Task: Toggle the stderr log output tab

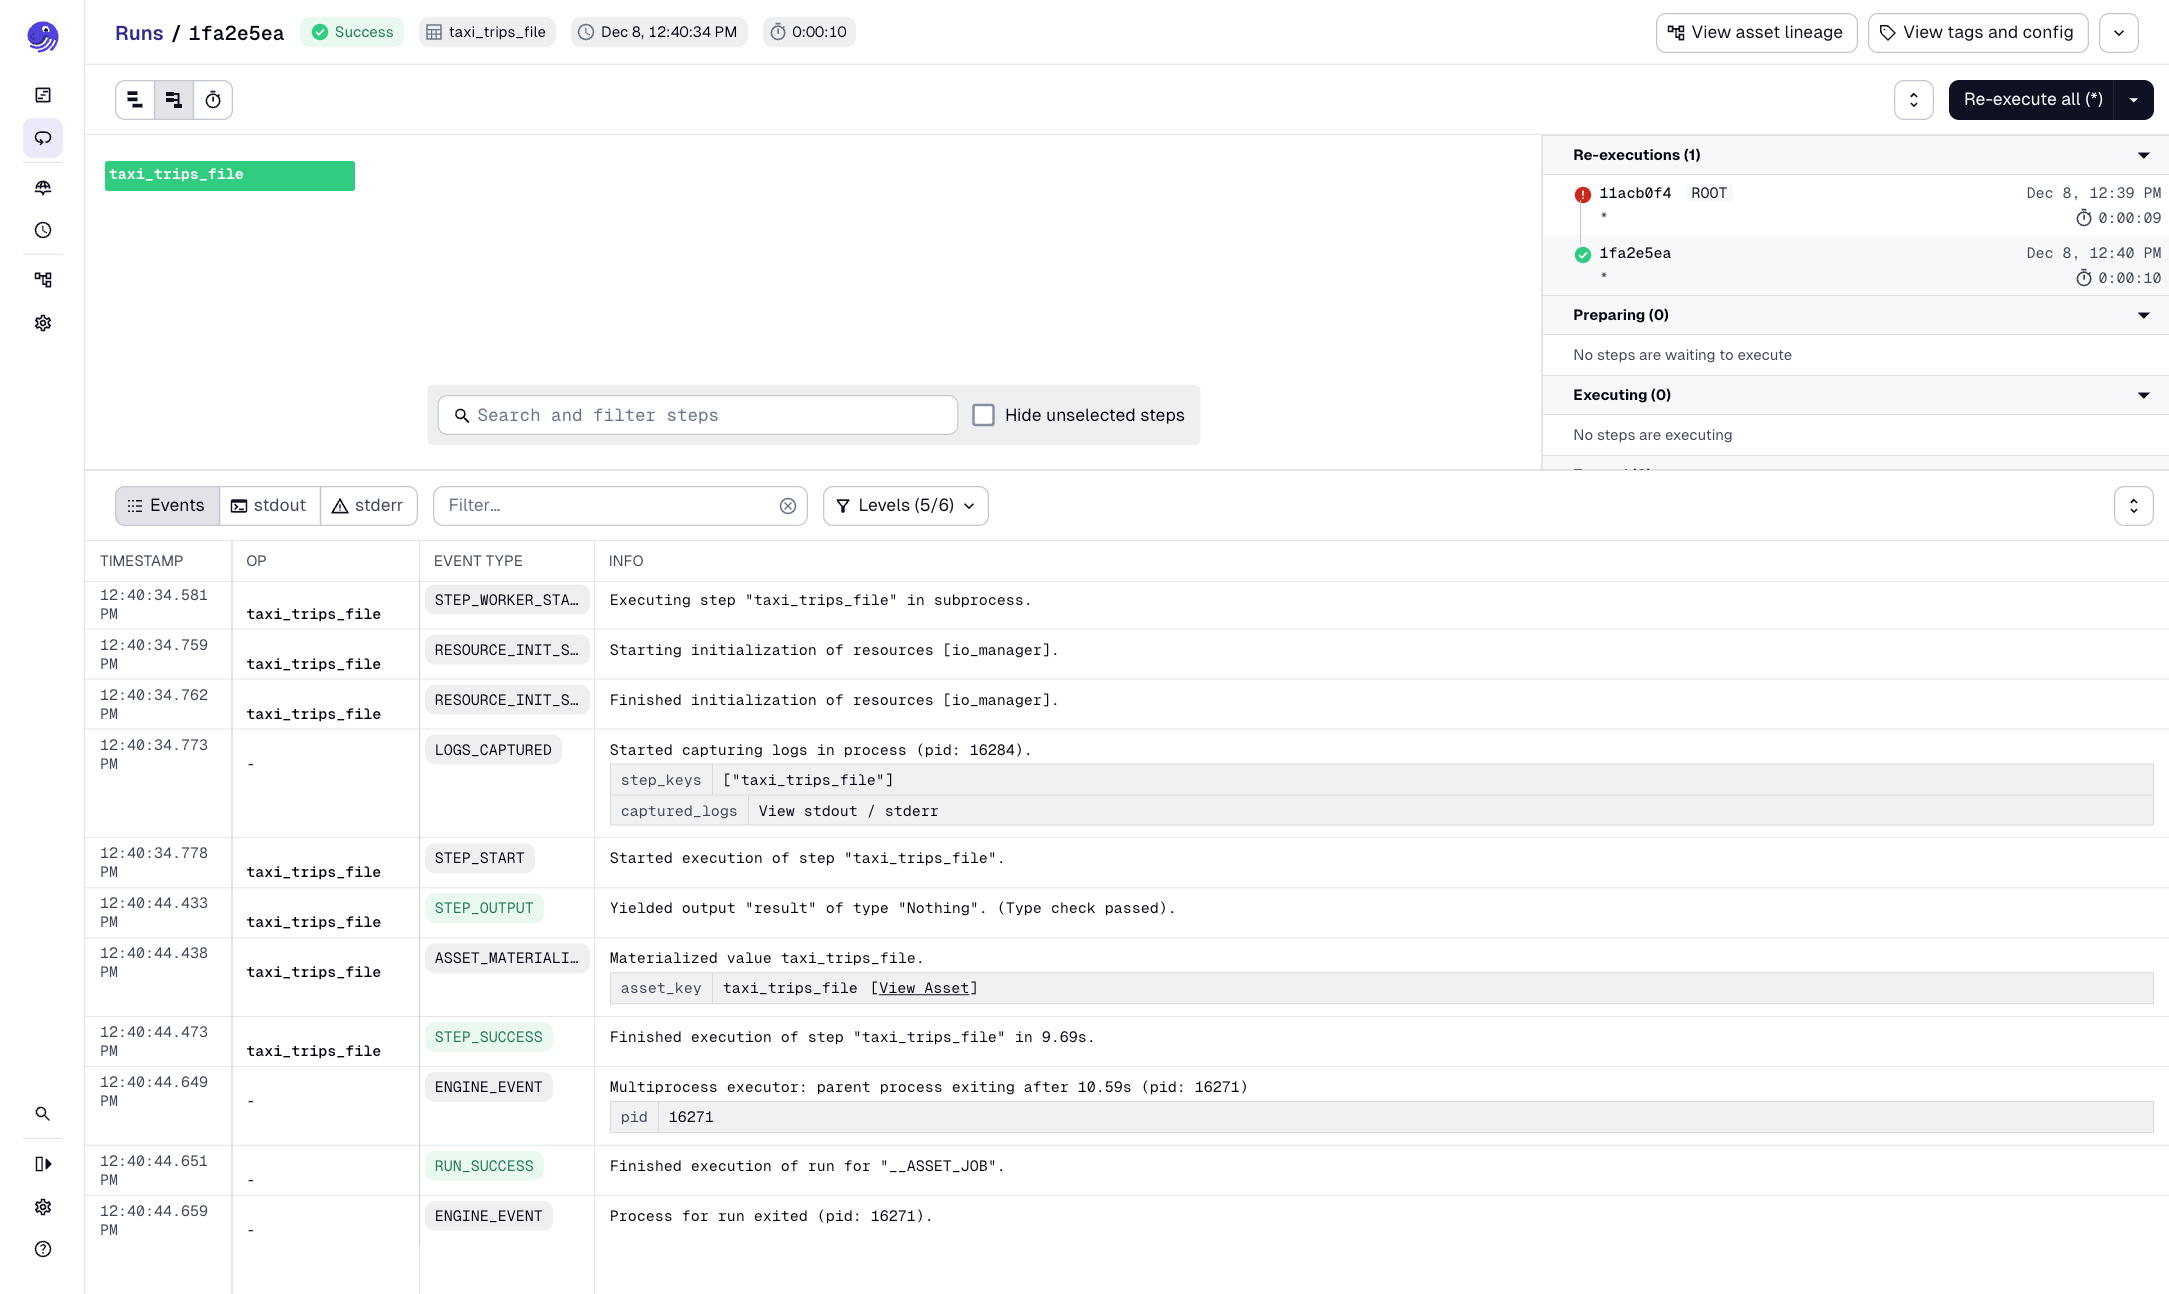Action: pos(368,505)
